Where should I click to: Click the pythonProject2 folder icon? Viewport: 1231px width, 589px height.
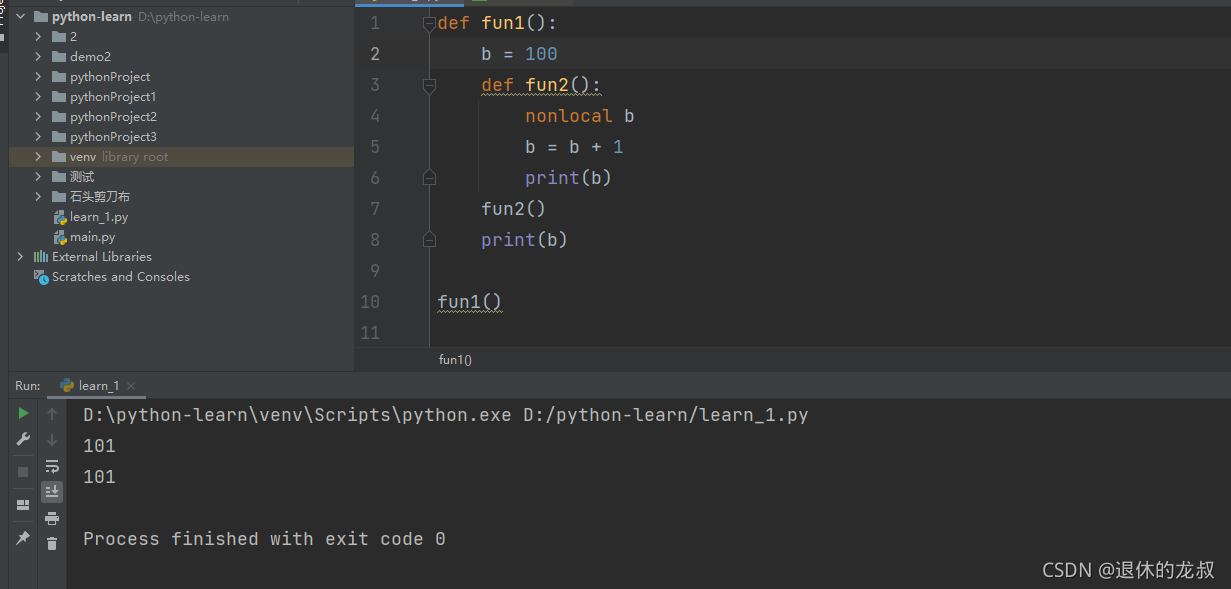pos(58,116)
